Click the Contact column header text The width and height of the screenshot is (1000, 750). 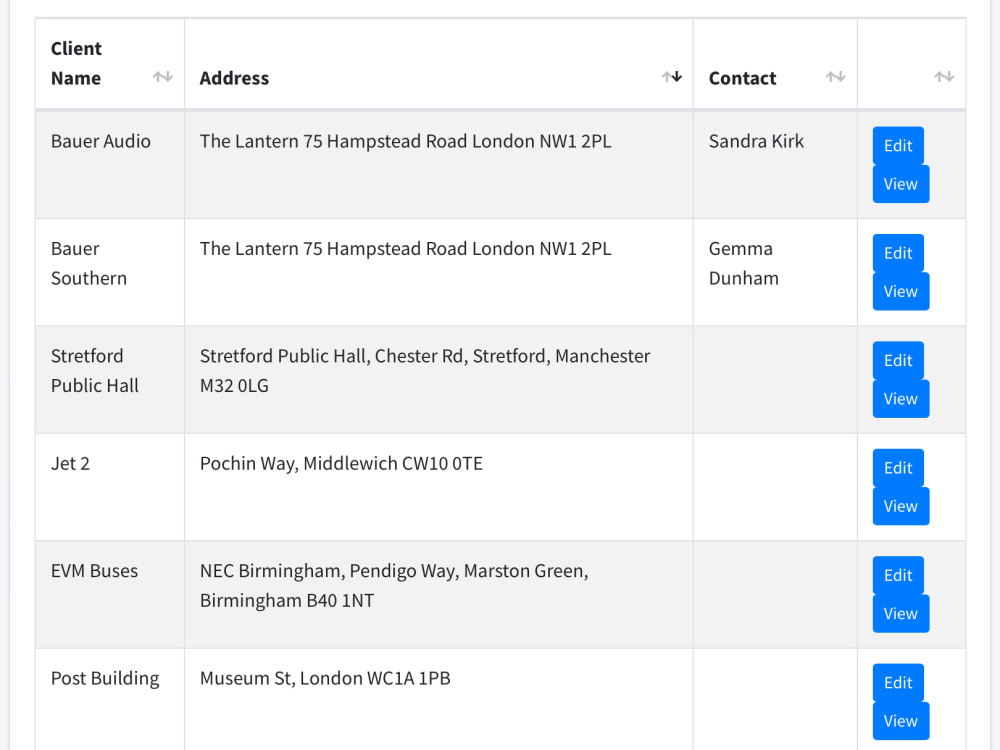point(742,78)
